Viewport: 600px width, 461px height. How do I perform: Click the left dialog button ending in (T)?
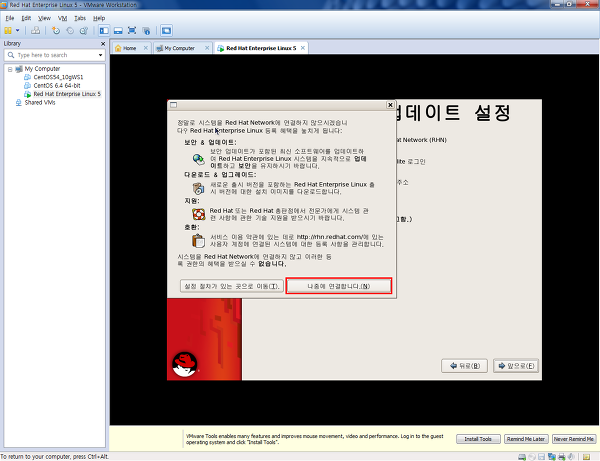click(x=232, y=286)
